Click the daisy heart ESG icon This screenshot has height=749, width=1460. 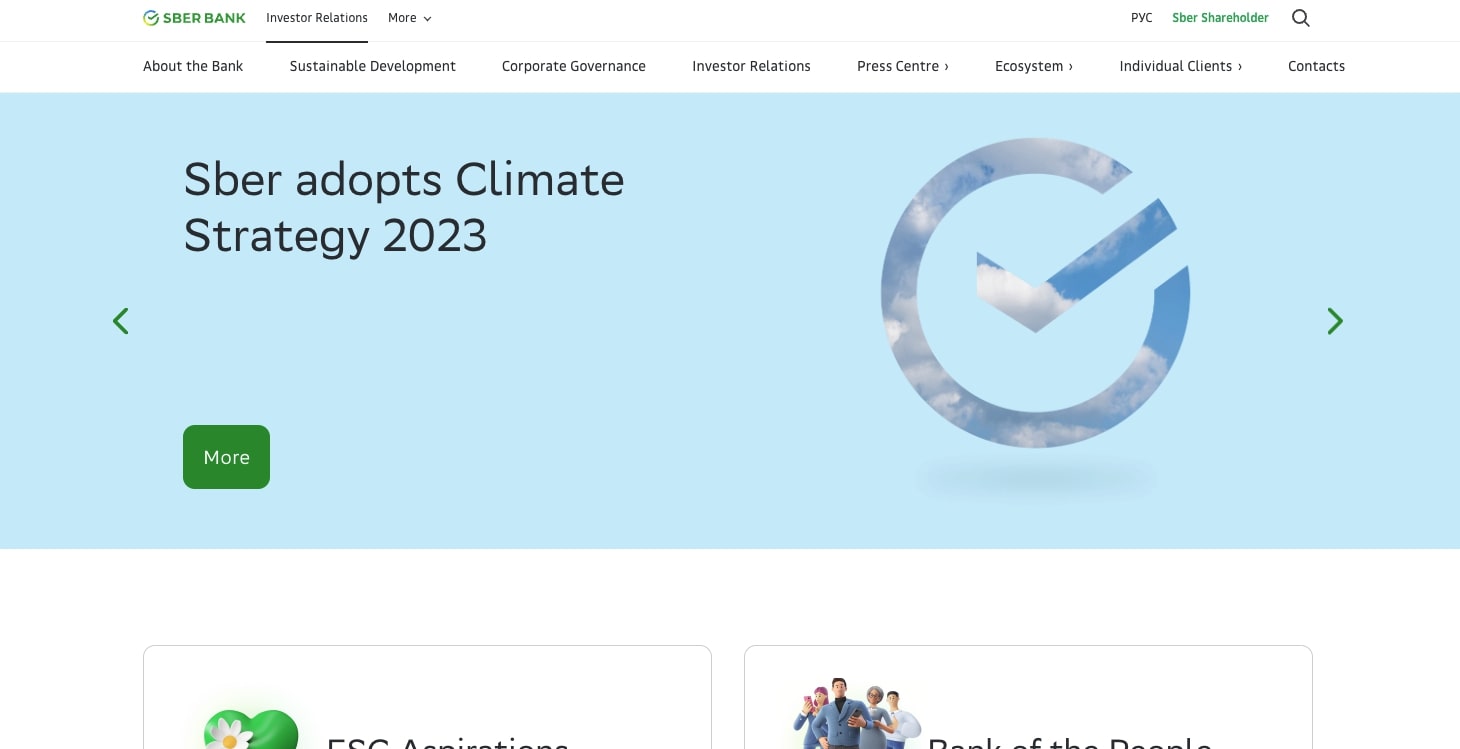250,729
